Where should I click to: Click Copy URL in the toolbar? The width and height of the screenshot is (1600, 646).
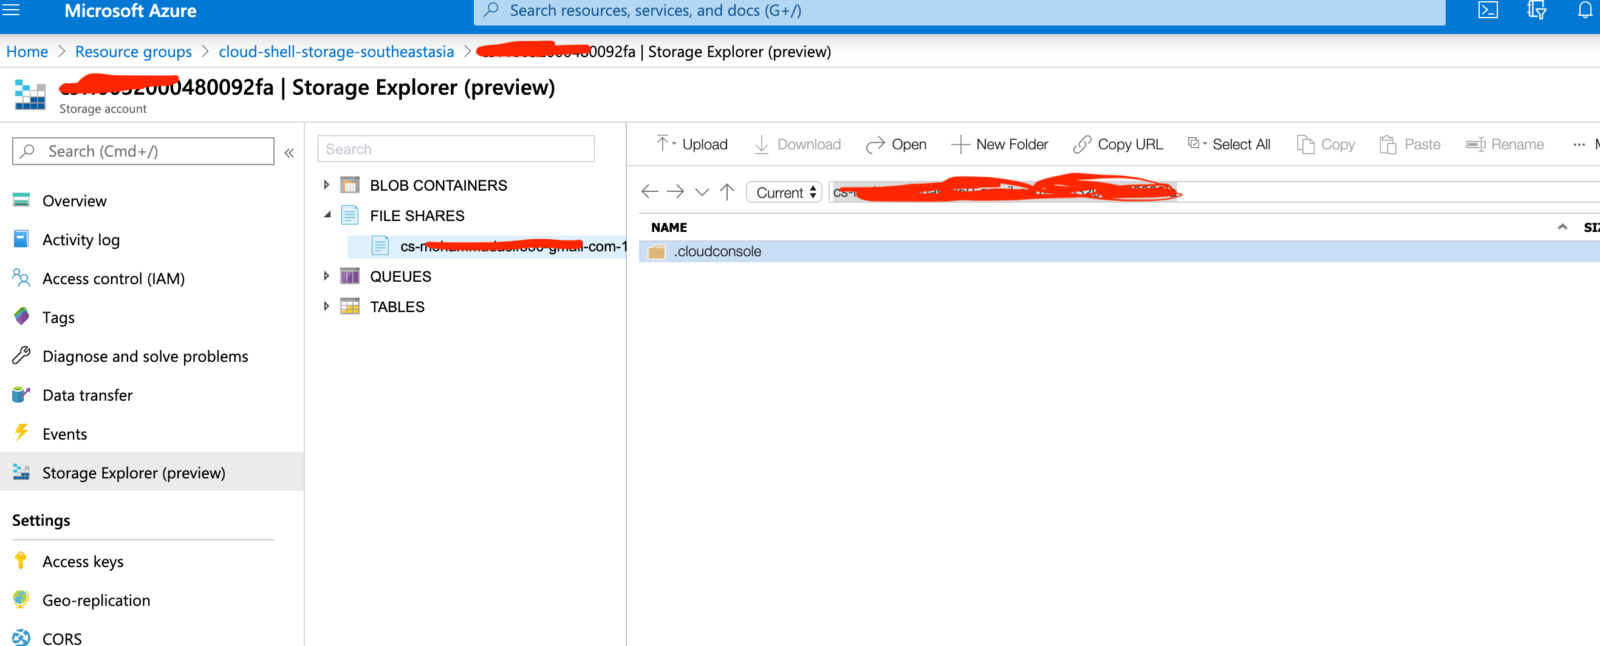click(x=1118, y=144)
